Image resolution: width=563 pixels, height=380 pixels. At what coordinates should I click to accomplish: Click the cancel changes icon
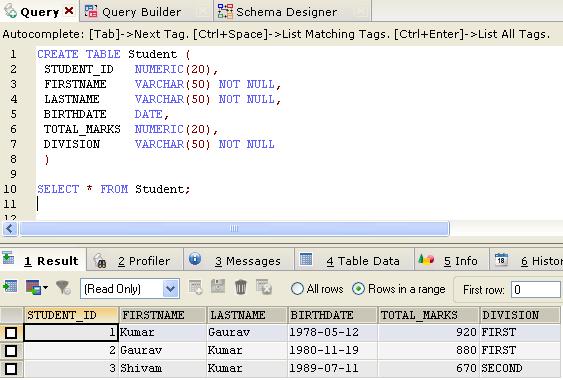coord(264,287)
